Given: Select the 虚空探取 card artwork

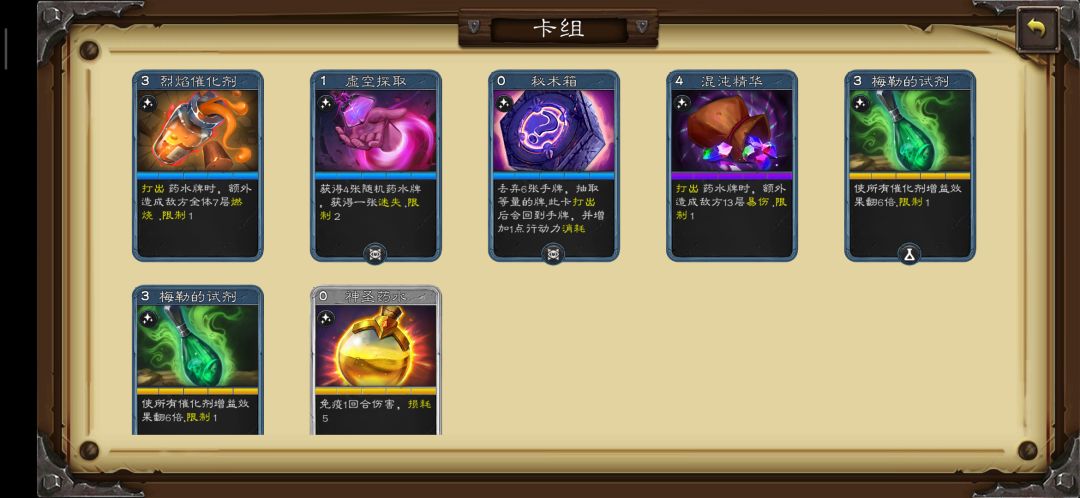Looking at the screenshot, I should 375,131.
